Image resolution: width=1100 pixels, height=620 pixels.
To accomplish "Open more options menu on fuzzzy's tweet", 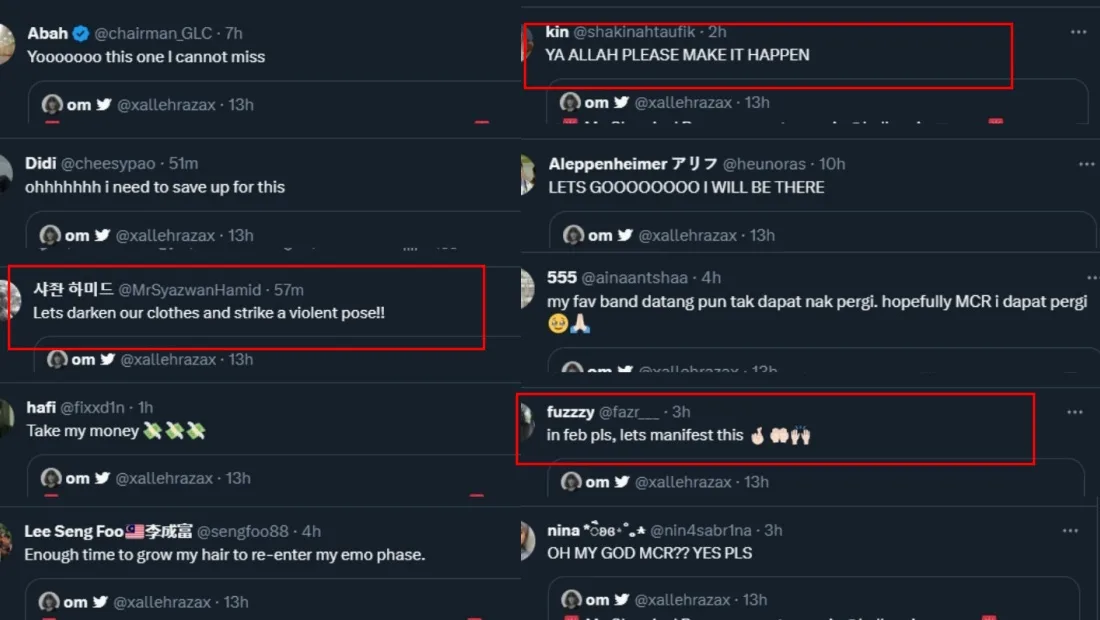I will click(1074, 412).
